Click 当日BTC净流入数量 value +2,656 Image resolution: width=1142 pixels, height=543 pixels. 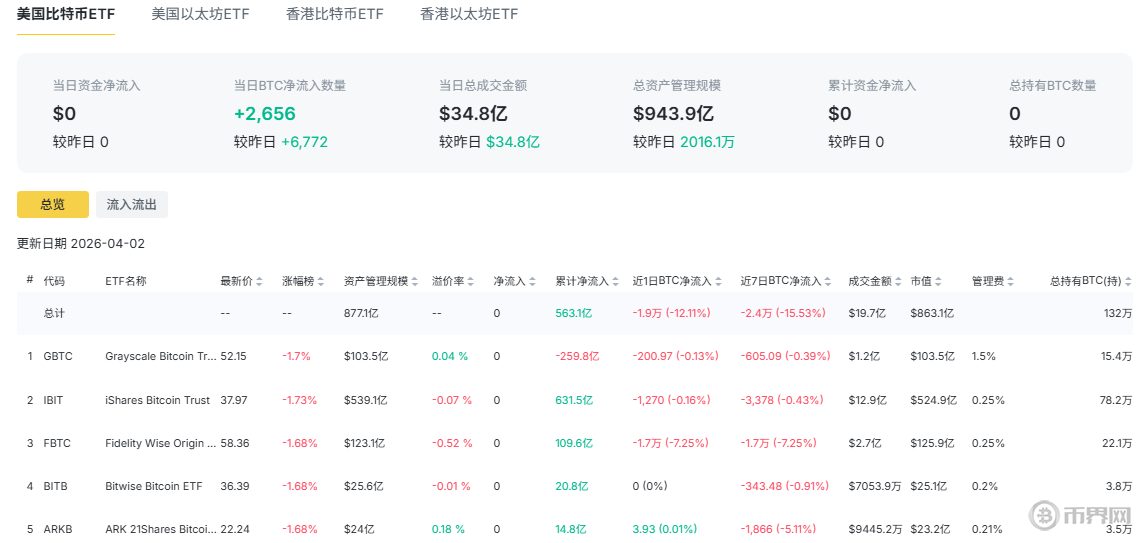click(264, 114)
